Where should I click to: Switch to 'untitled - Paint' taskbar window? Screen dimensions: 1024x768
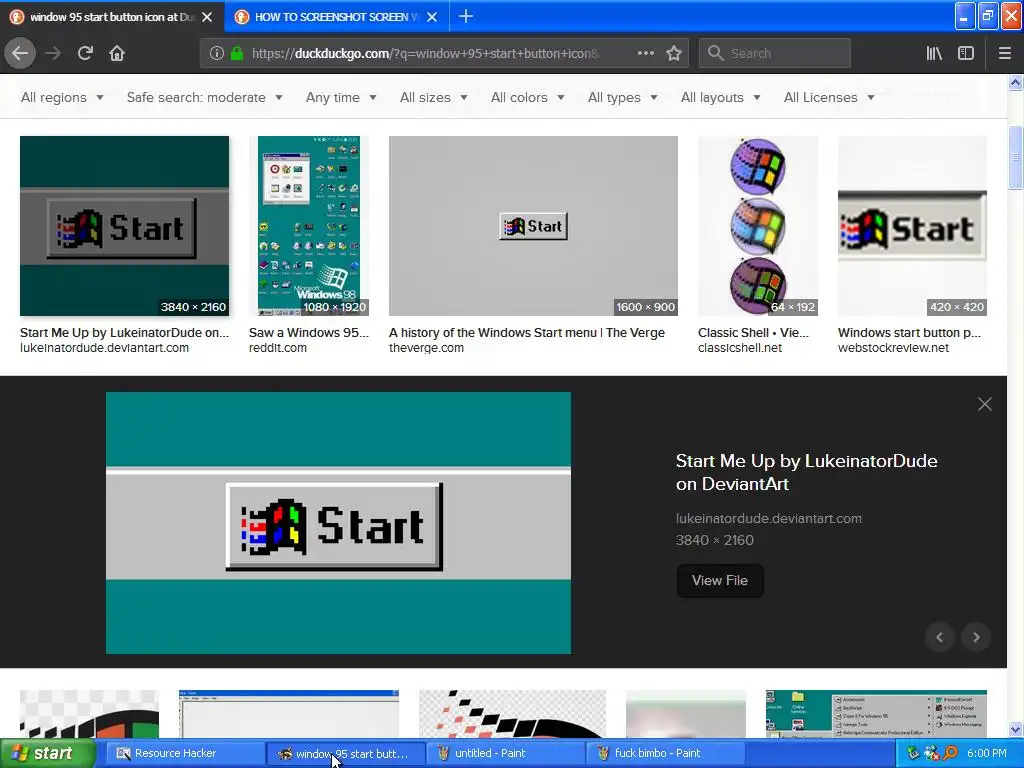click(505, 754)
